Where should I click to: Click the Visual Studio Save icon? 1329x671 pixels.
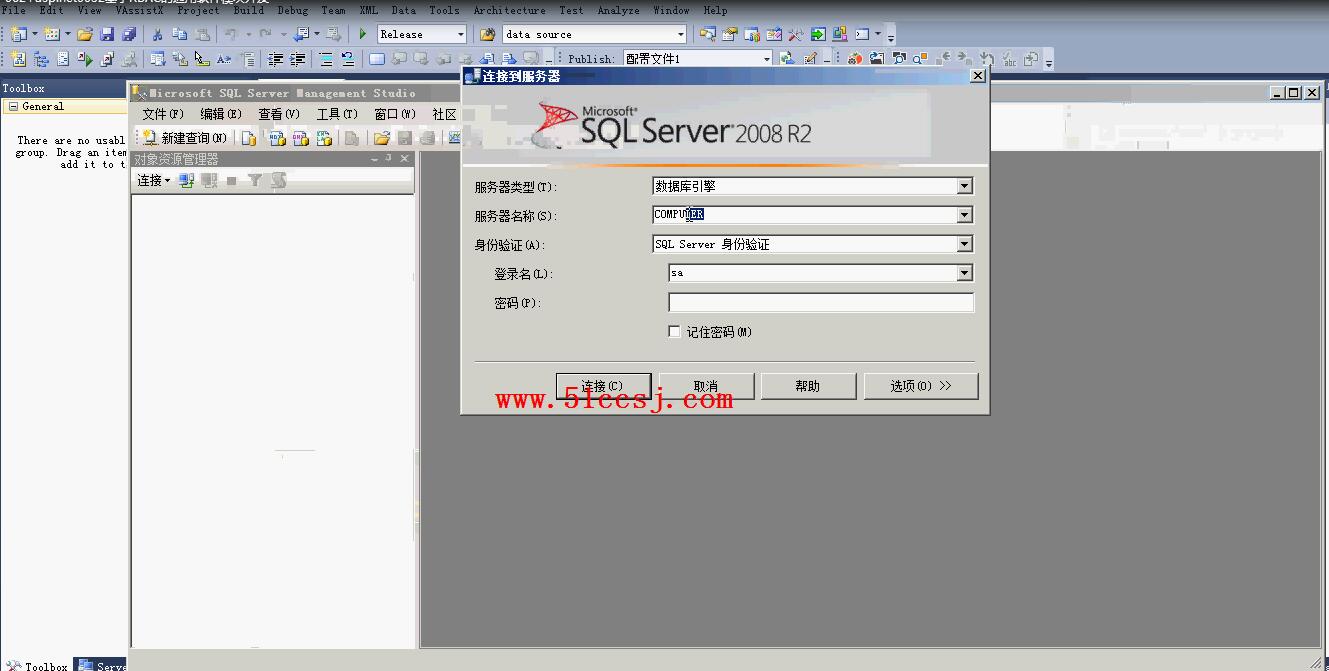107,34
